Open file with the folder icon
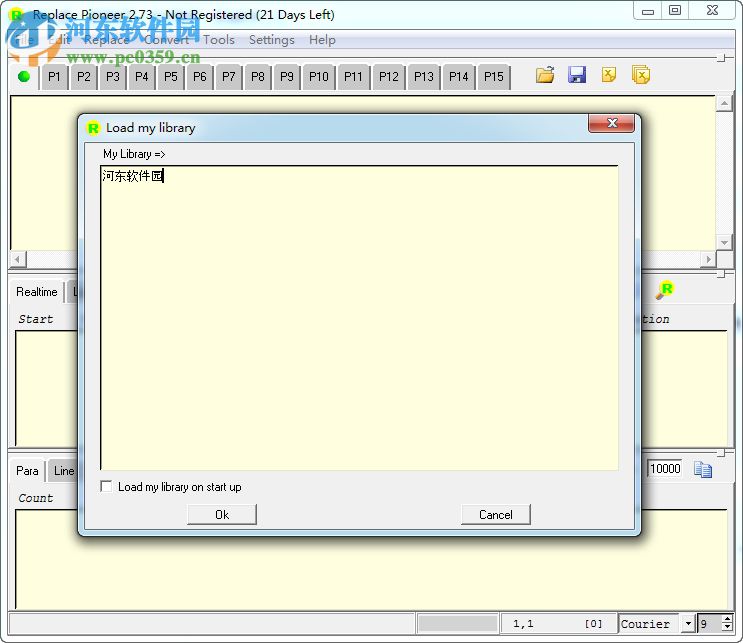This screenshot has height=643, width=743. click(545, 75)
